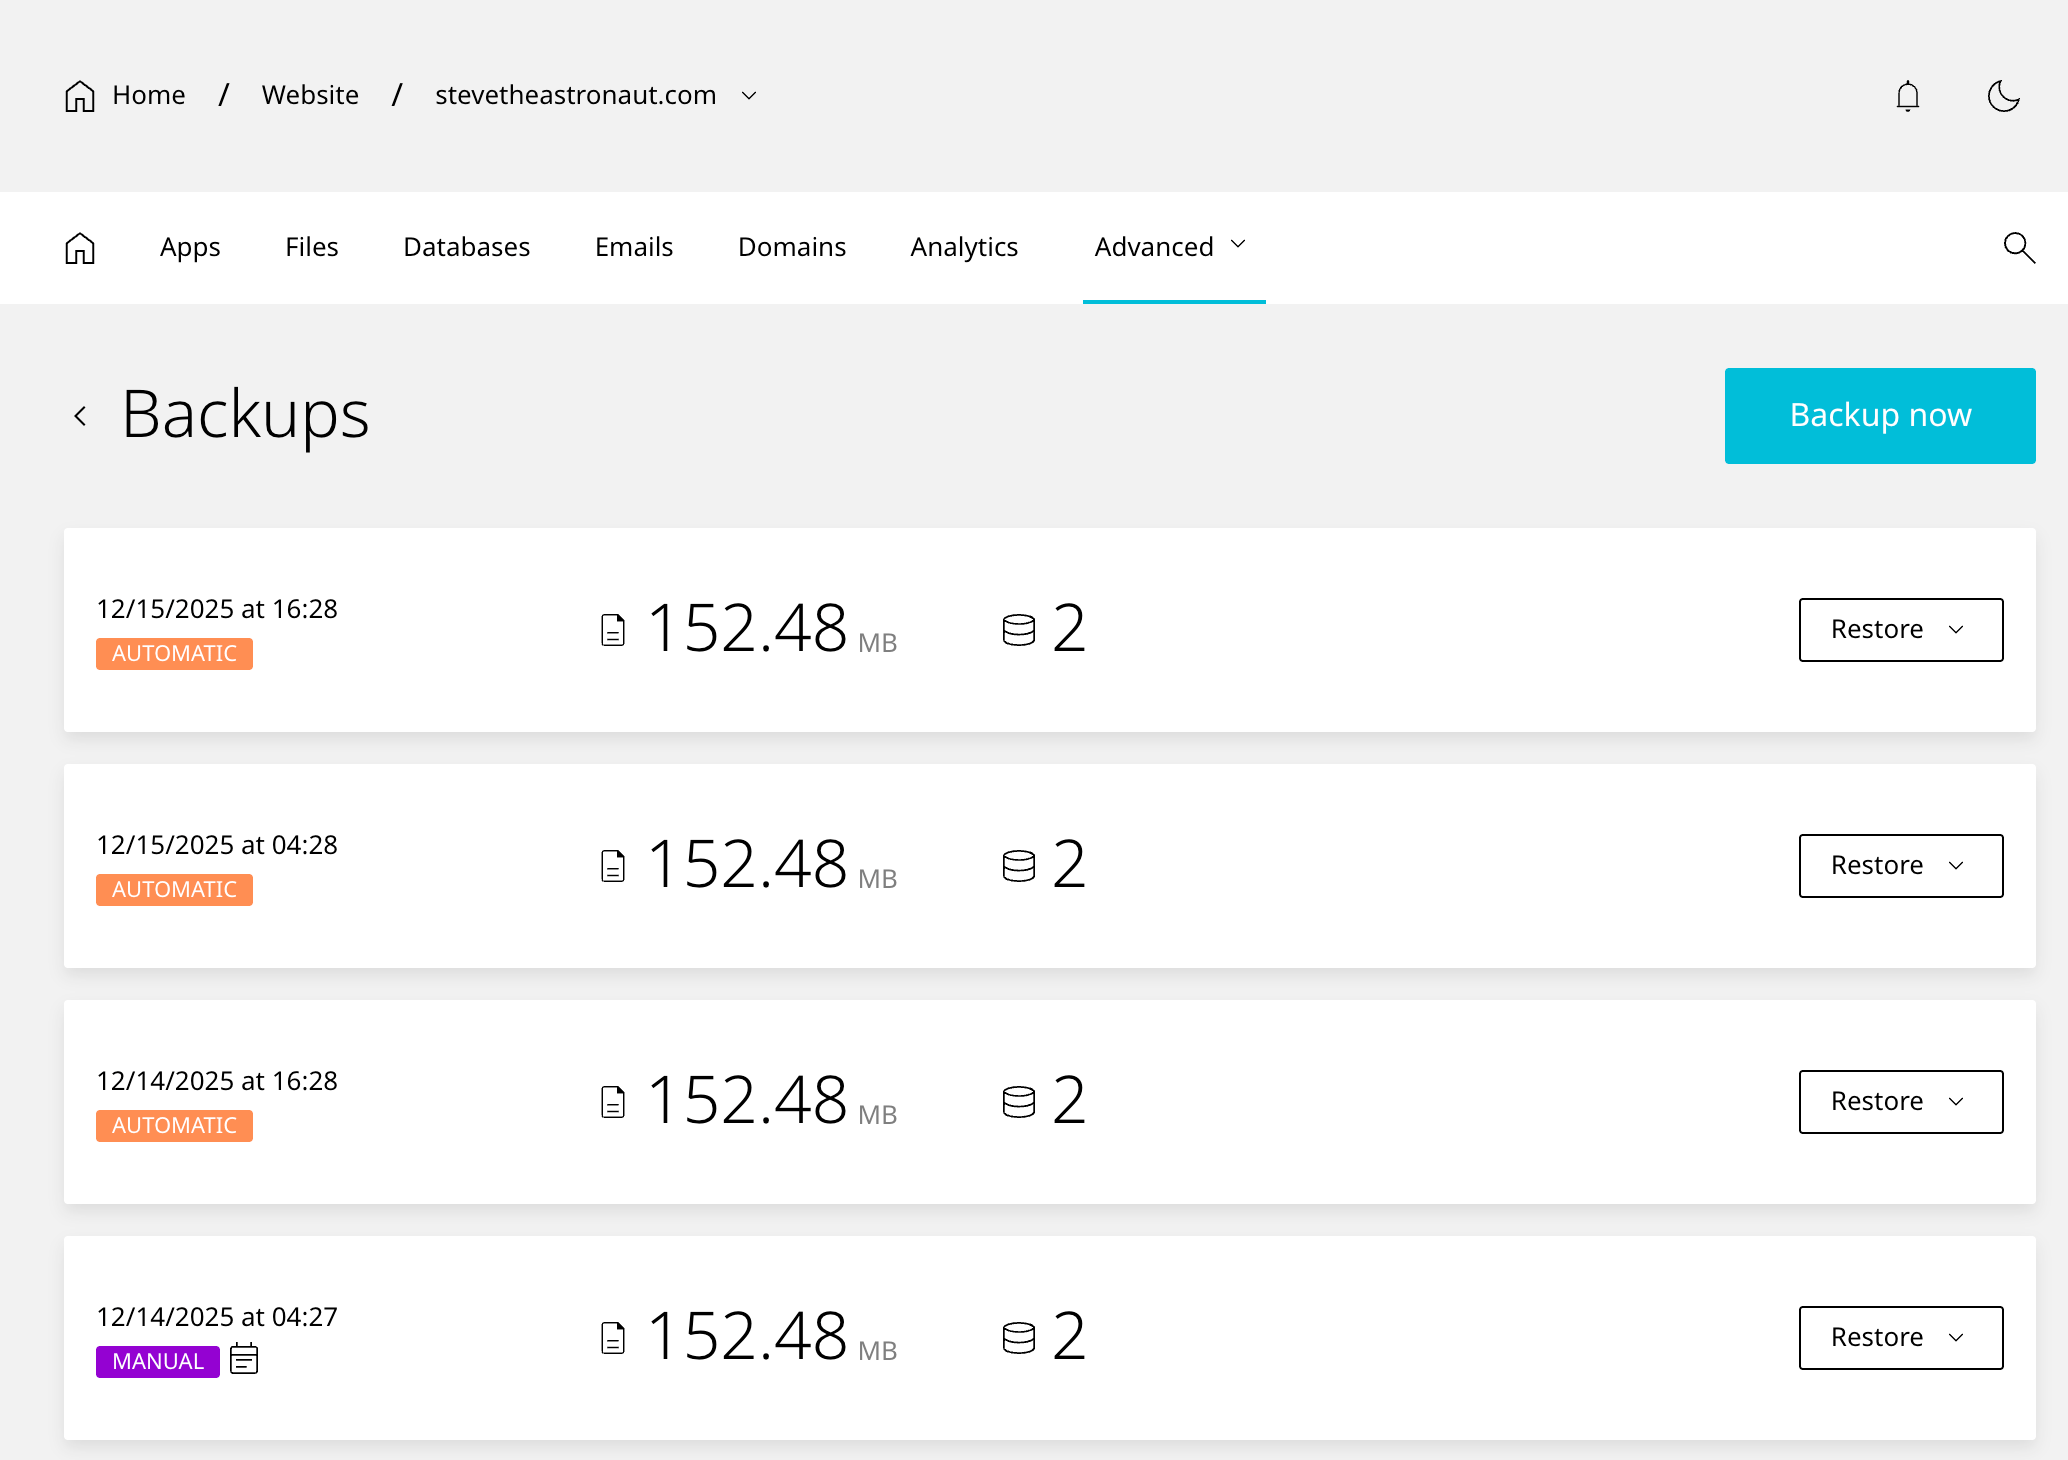The width and height of the screenshot is (2068, 1460).
Task: Click AUTOMATIC badge on 12/15 04:28 backup
Action: 174,890
